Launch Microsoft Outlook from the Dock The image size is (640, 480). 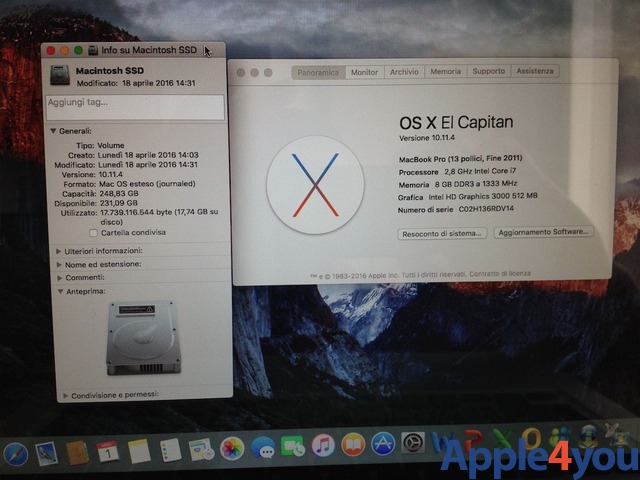pyautogui.click(x=531, y=439)
